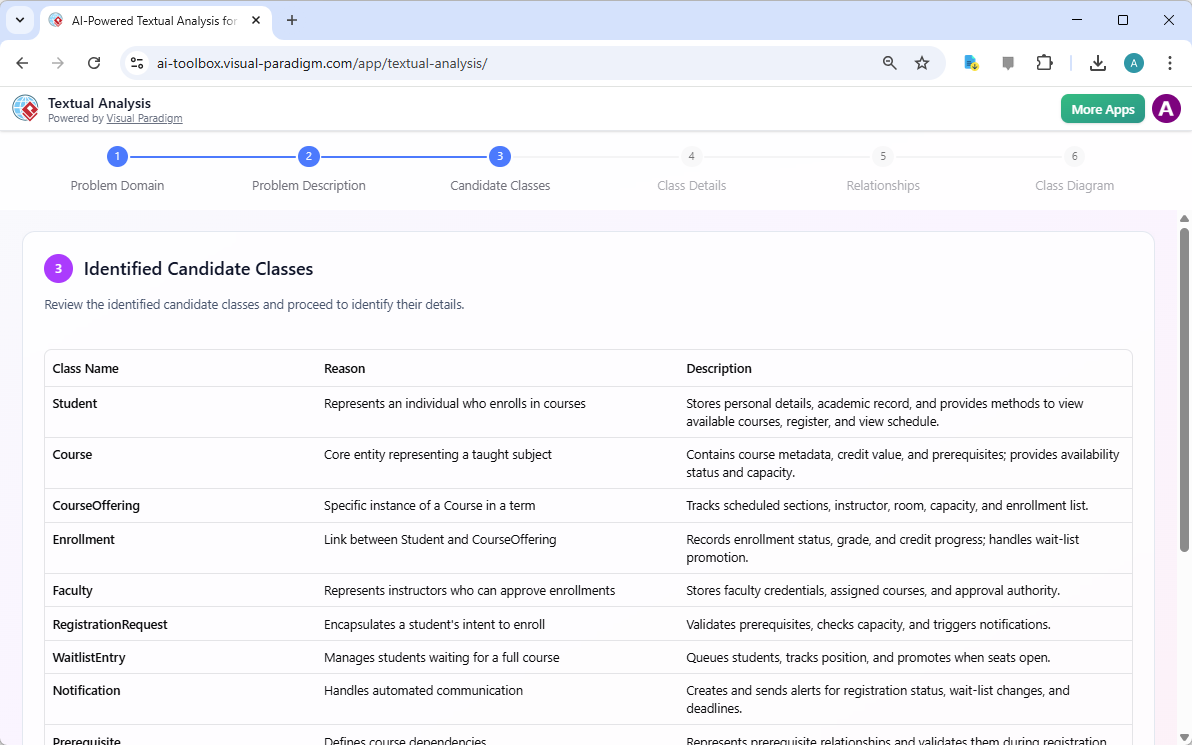Bookmark the page with the star icon
1192x745 pixels.
pyautogui.click(x=921, y=62)
